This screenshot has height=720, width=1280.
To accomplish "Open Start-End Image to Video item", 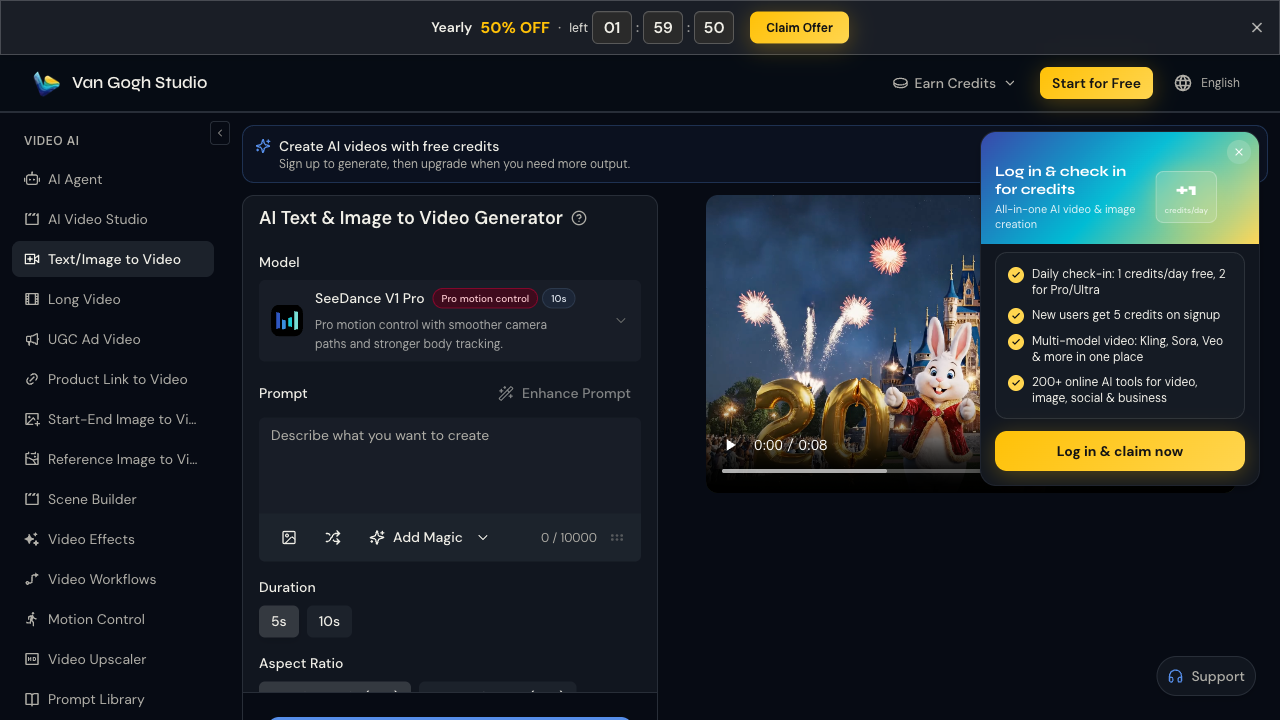I will point(113,419).
